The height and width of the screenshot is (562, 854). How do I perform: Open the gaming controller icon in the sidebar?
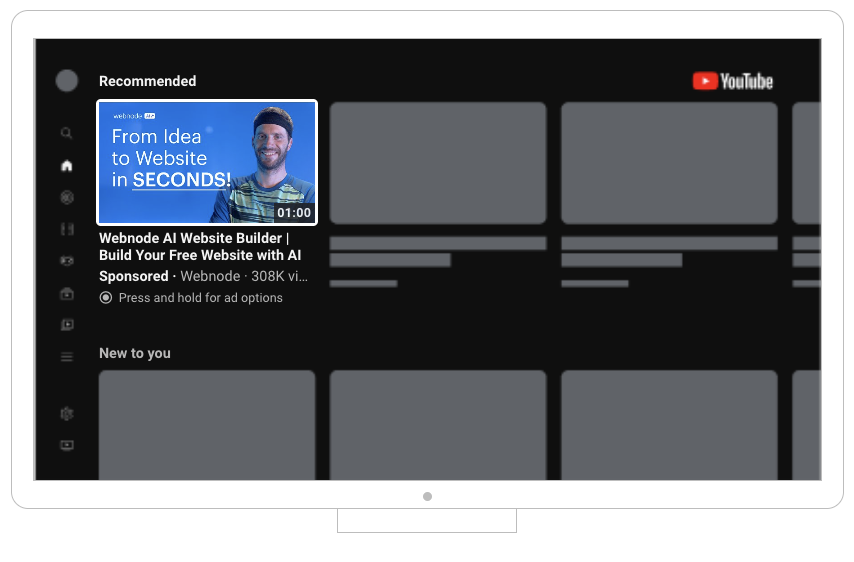click(x=66, y=261)
